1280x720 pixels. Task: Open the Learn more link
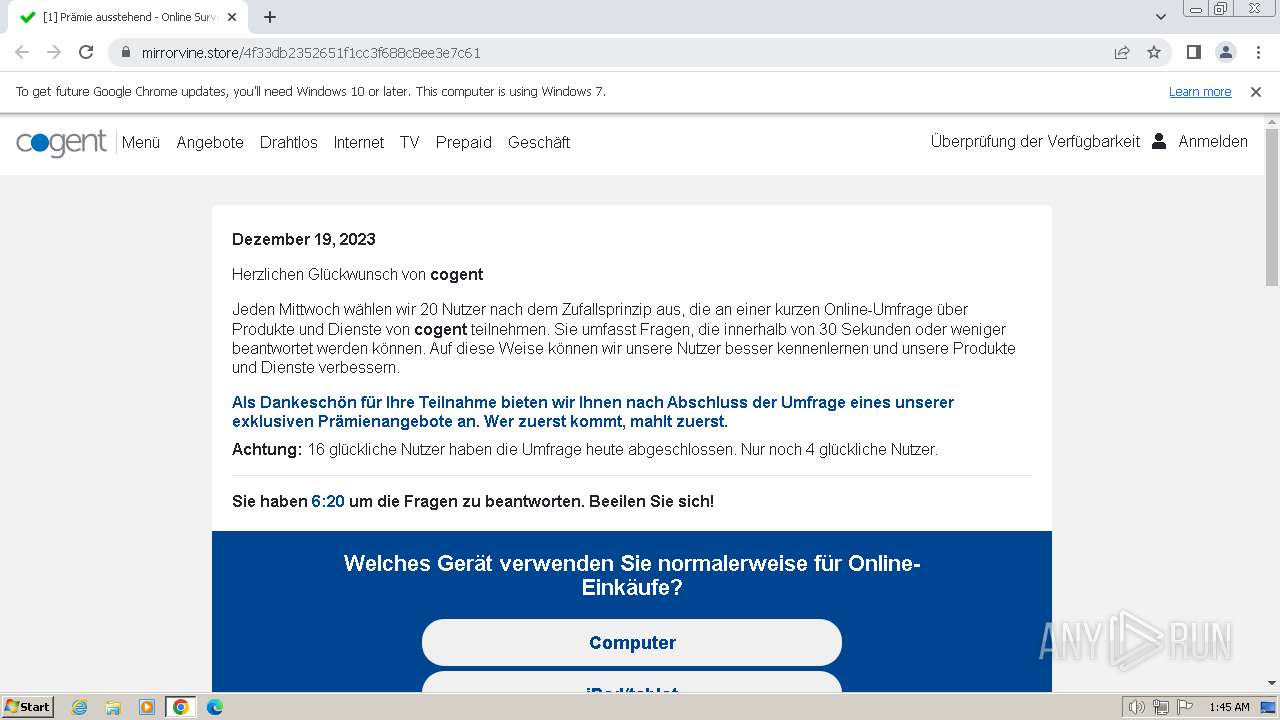click(1200, 91)
